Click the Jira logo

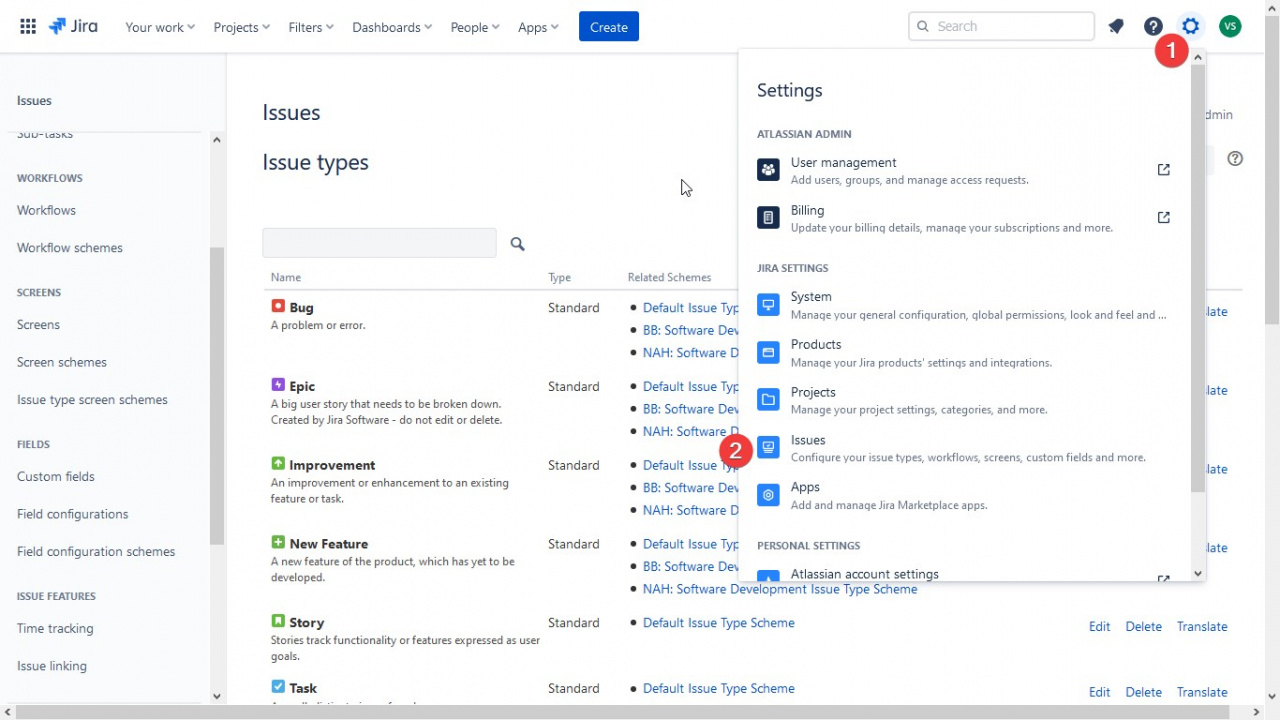pyautogui.click(x=73, y=27)
